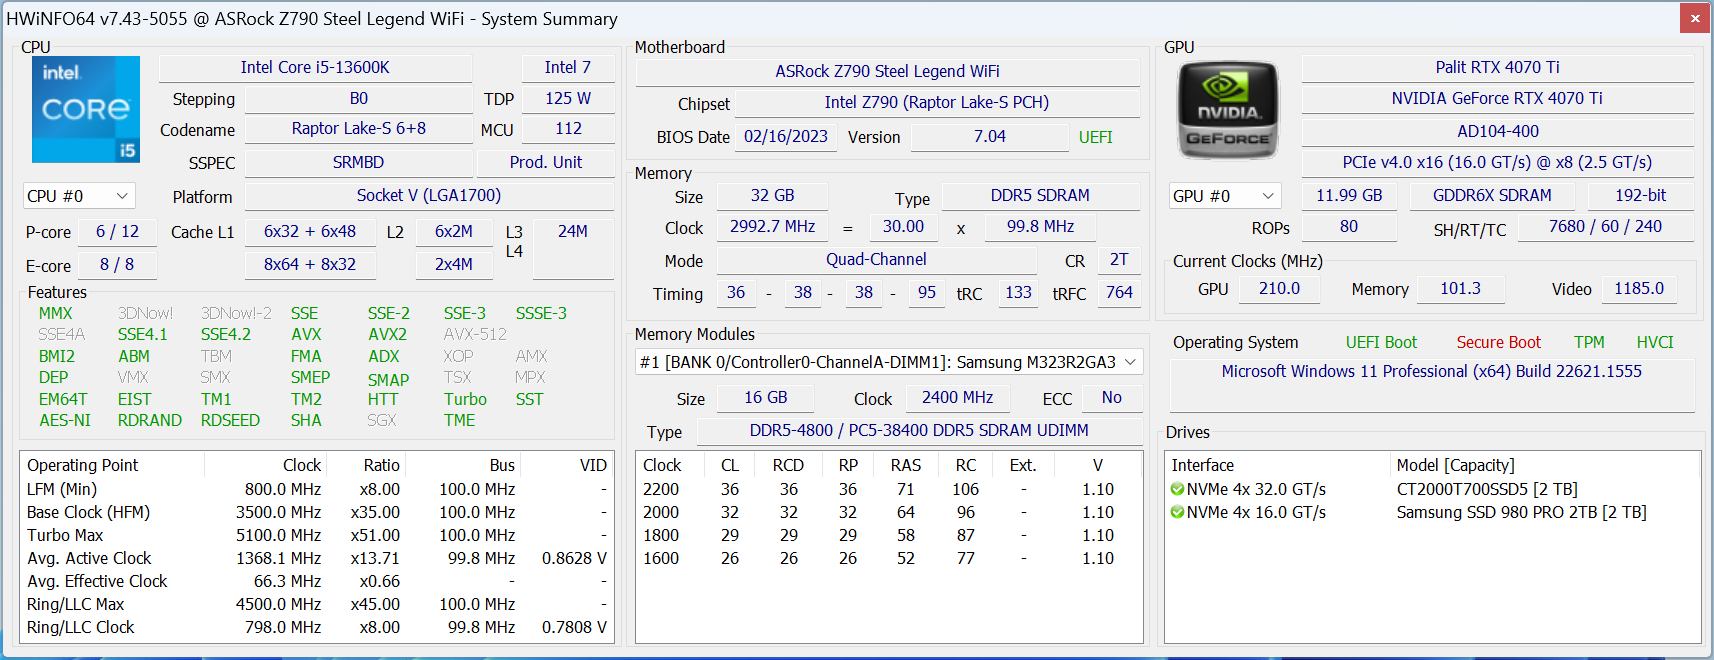
Task: Click the green check icon beside NVMe 32.0 GT/s
Action: tap(1178, 490)
